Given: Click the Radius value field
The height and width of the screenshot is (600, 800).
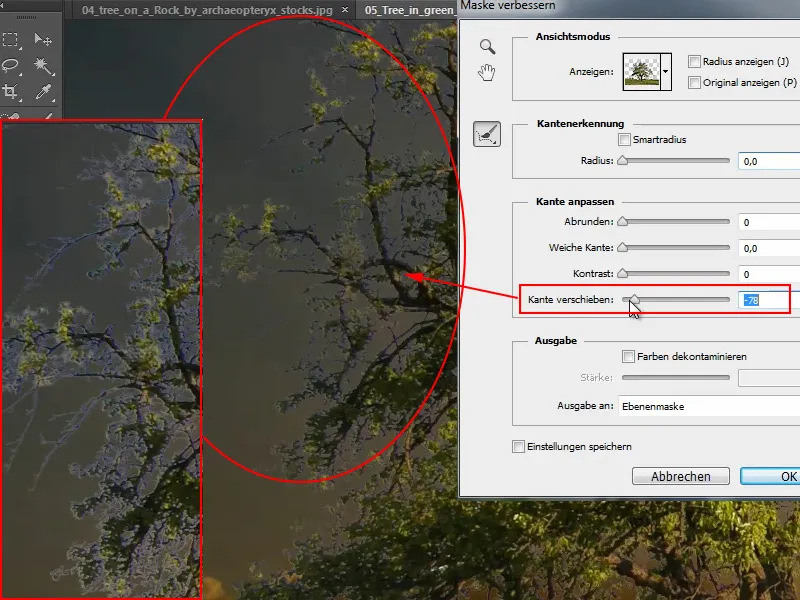Looking at the screenshot, I should (769, 161).
